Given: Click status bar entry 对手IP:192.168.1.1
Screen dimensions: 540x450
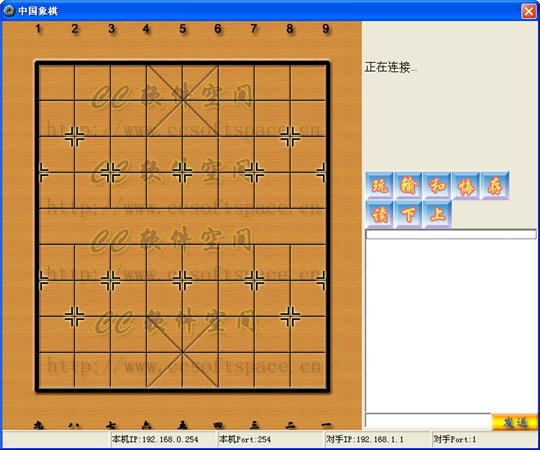Looking at the screenshot, I should pyautogui.click(x=364, y=439).
